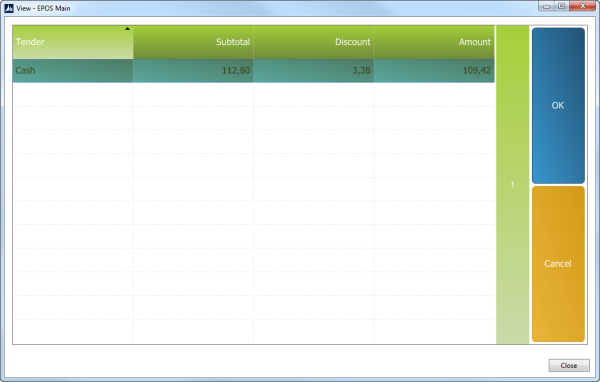This screenshot has height=382, width=600.
Task: Click the subtotal cell showing 112,80
Action: [x=193, y=71]
